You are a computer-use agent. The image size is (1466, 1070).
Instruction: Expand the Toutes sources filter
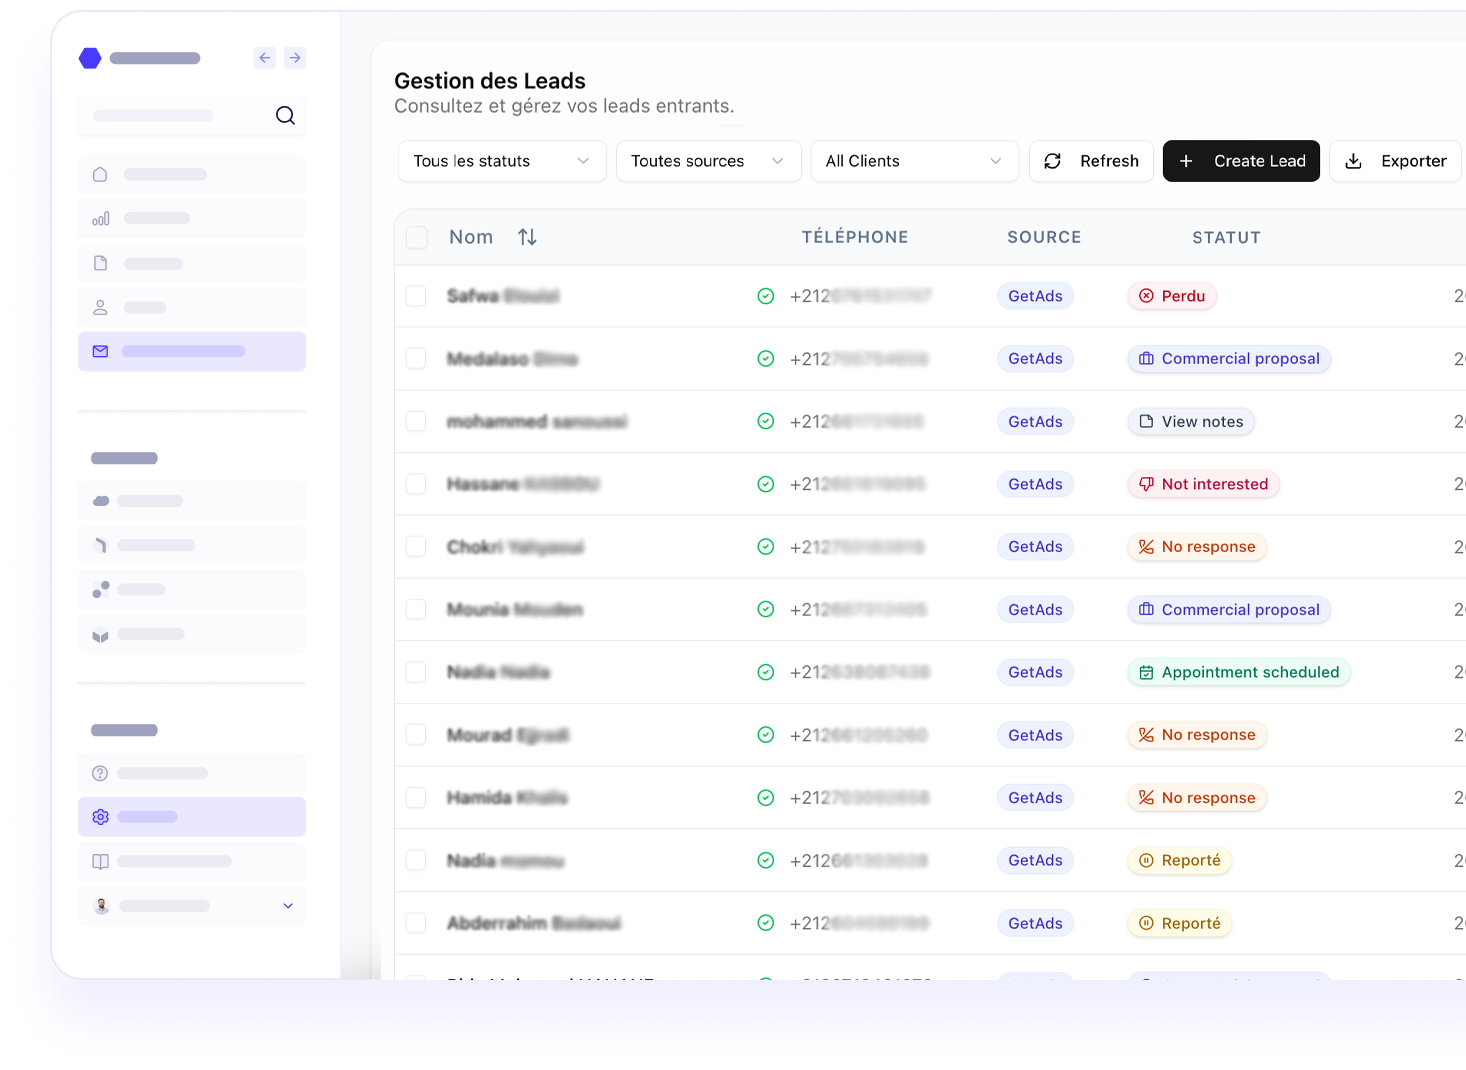[x=708, y=161]
